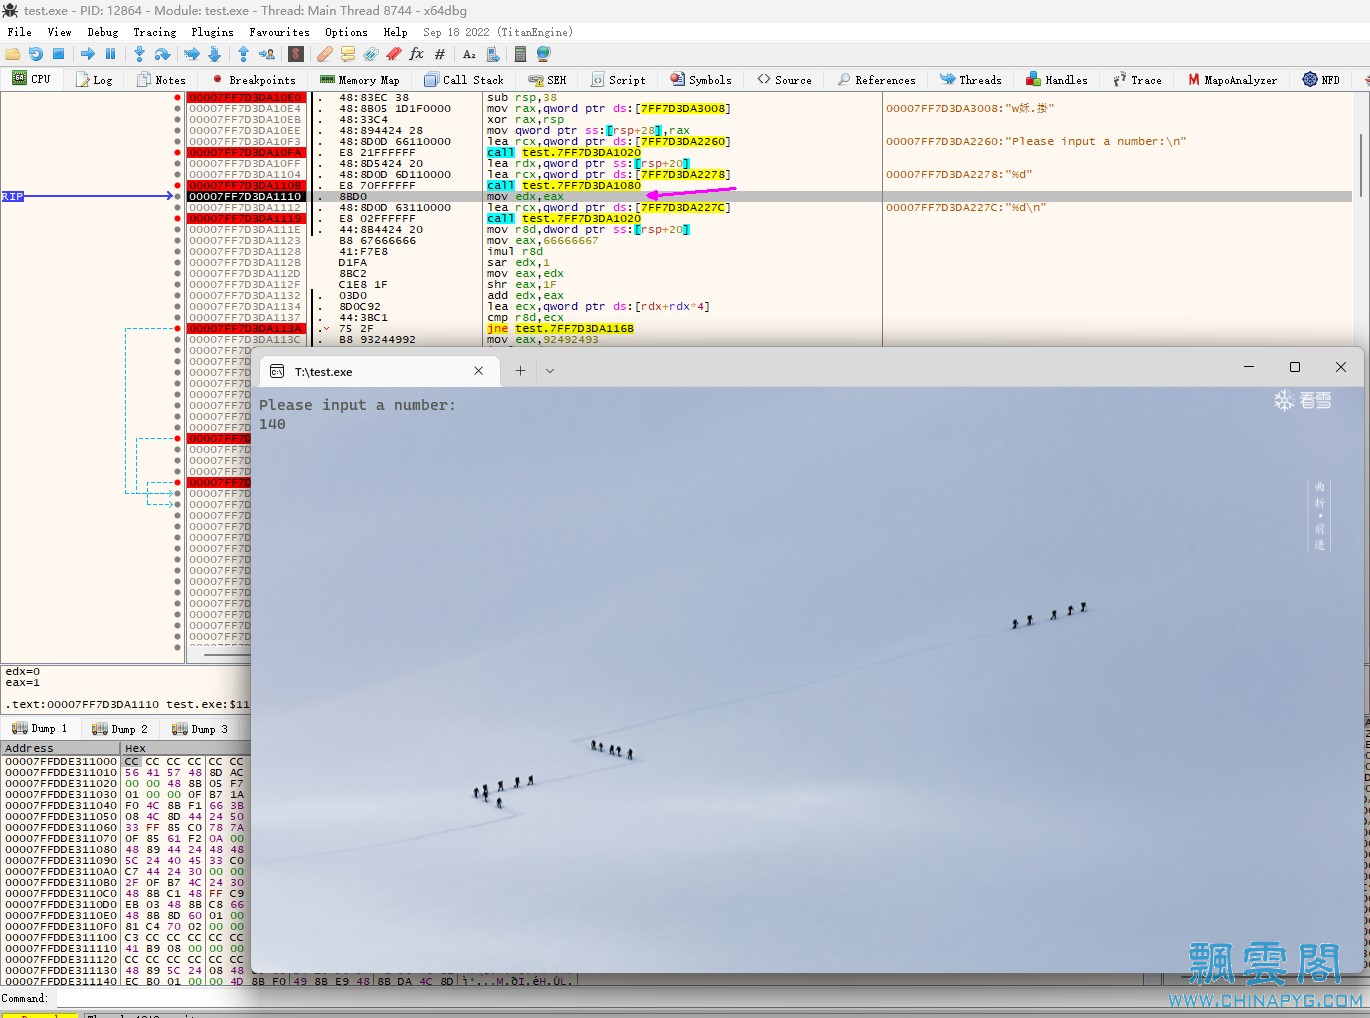Select the Dump 2 tab
Image resolution: width=1370 pixels, height=1018 pixels.
(120, 729)
